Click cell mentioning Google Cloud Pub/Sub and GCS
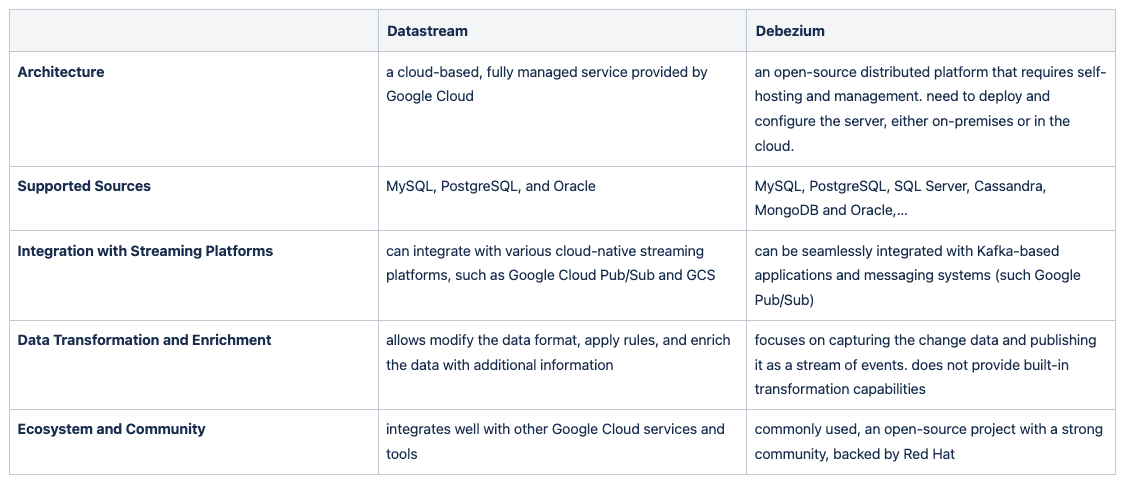 click(562, 275)
